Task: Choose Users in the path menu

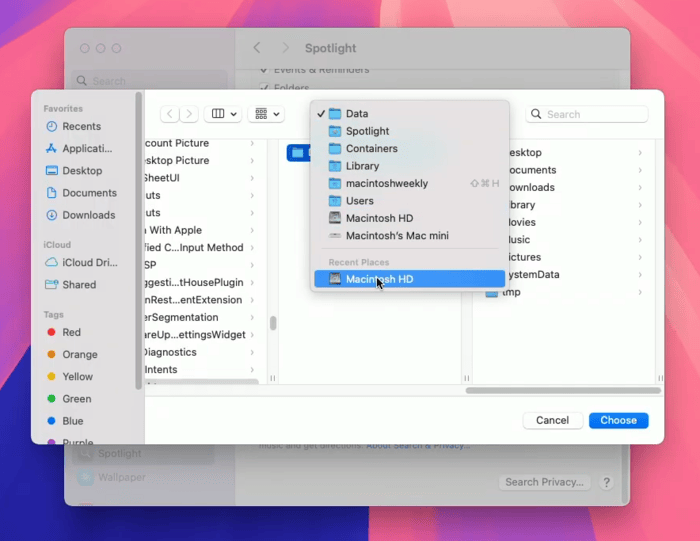Action: tap(409, 201)
